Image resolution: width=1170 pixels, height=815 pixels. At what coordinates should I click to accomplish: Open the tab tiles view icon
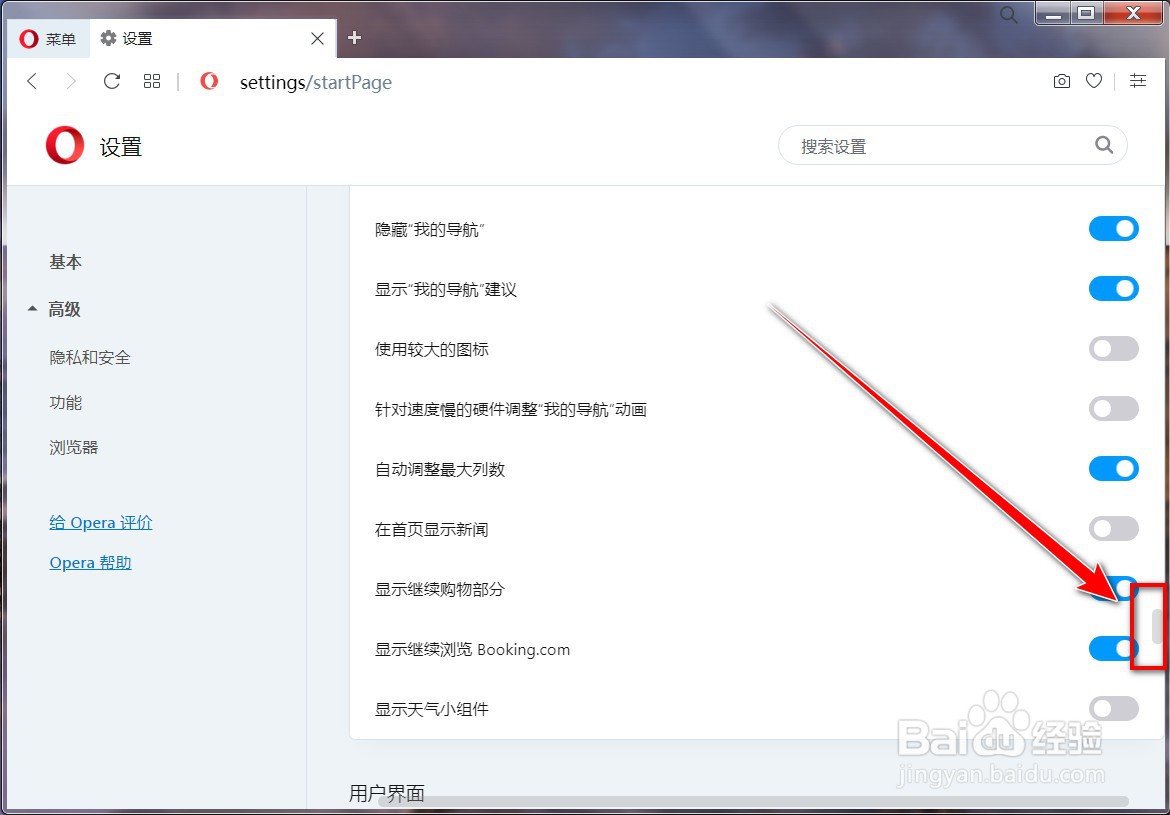coord(152,81)
